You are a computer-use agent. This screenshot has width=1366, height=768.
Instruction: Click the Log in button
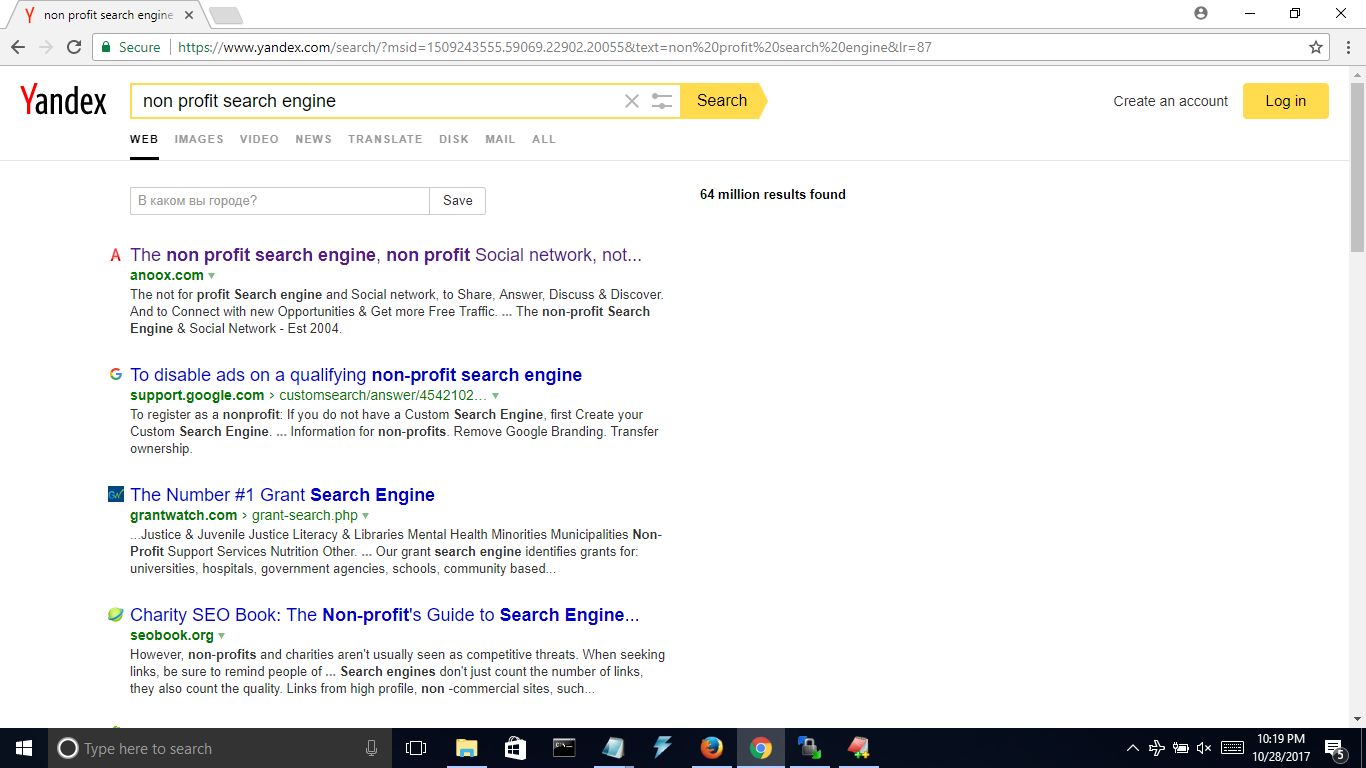coord(1285,101)
